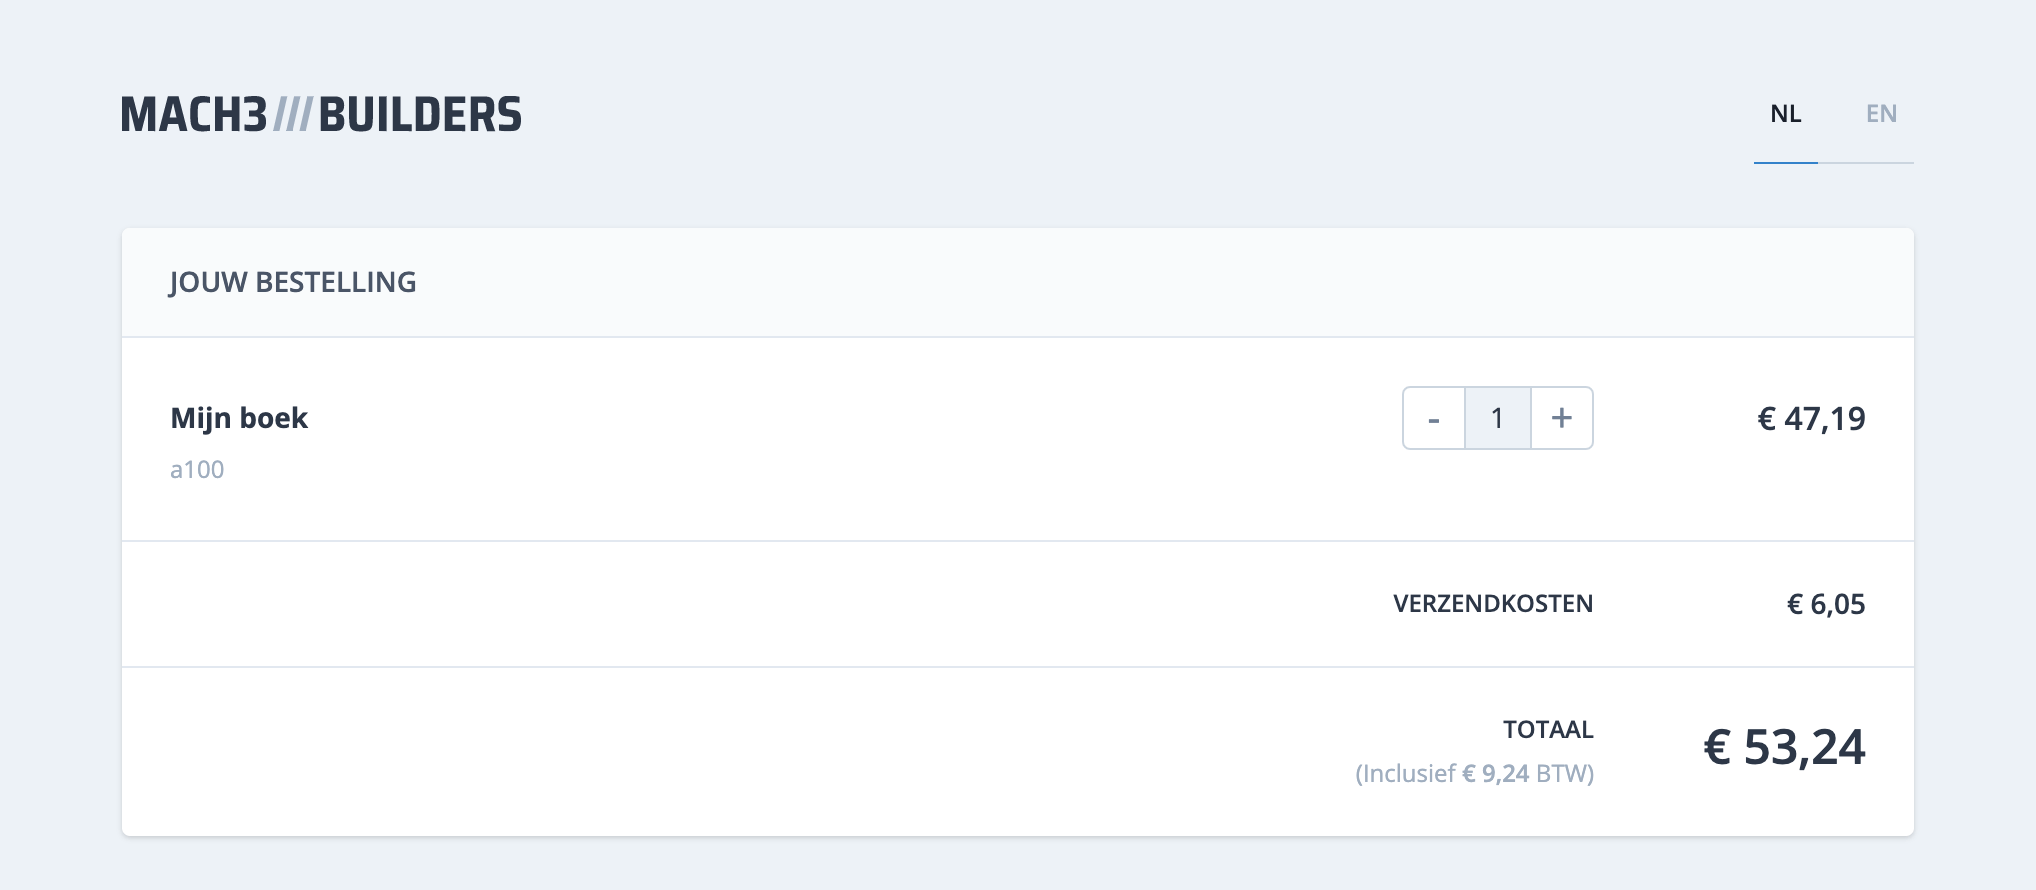Click the "Mijn boek" product name

[239, 418]
